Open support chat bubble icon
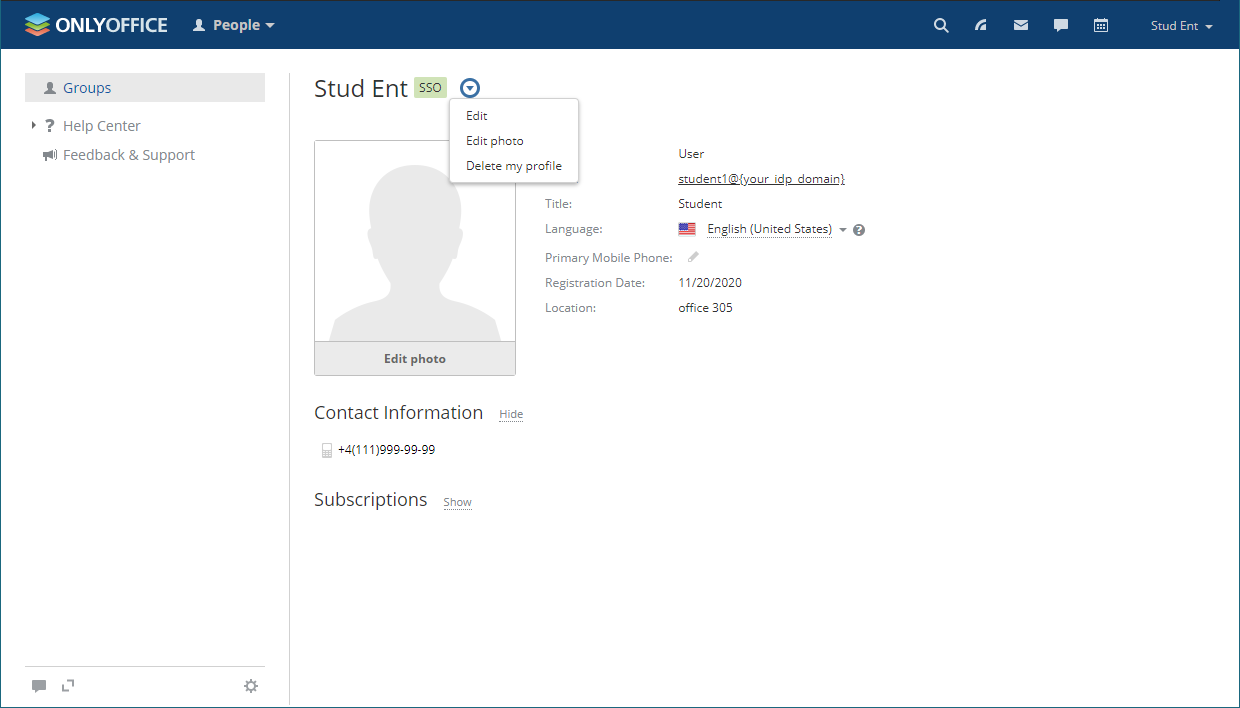This screenshot has height=708, width=1240. (x=39, y=686)
